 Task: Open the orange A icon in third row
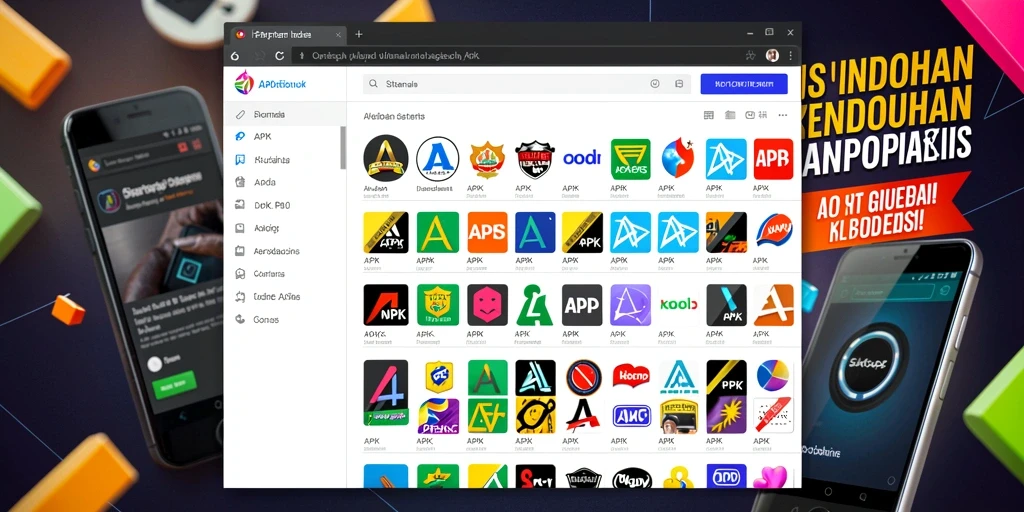coord(774,305)
